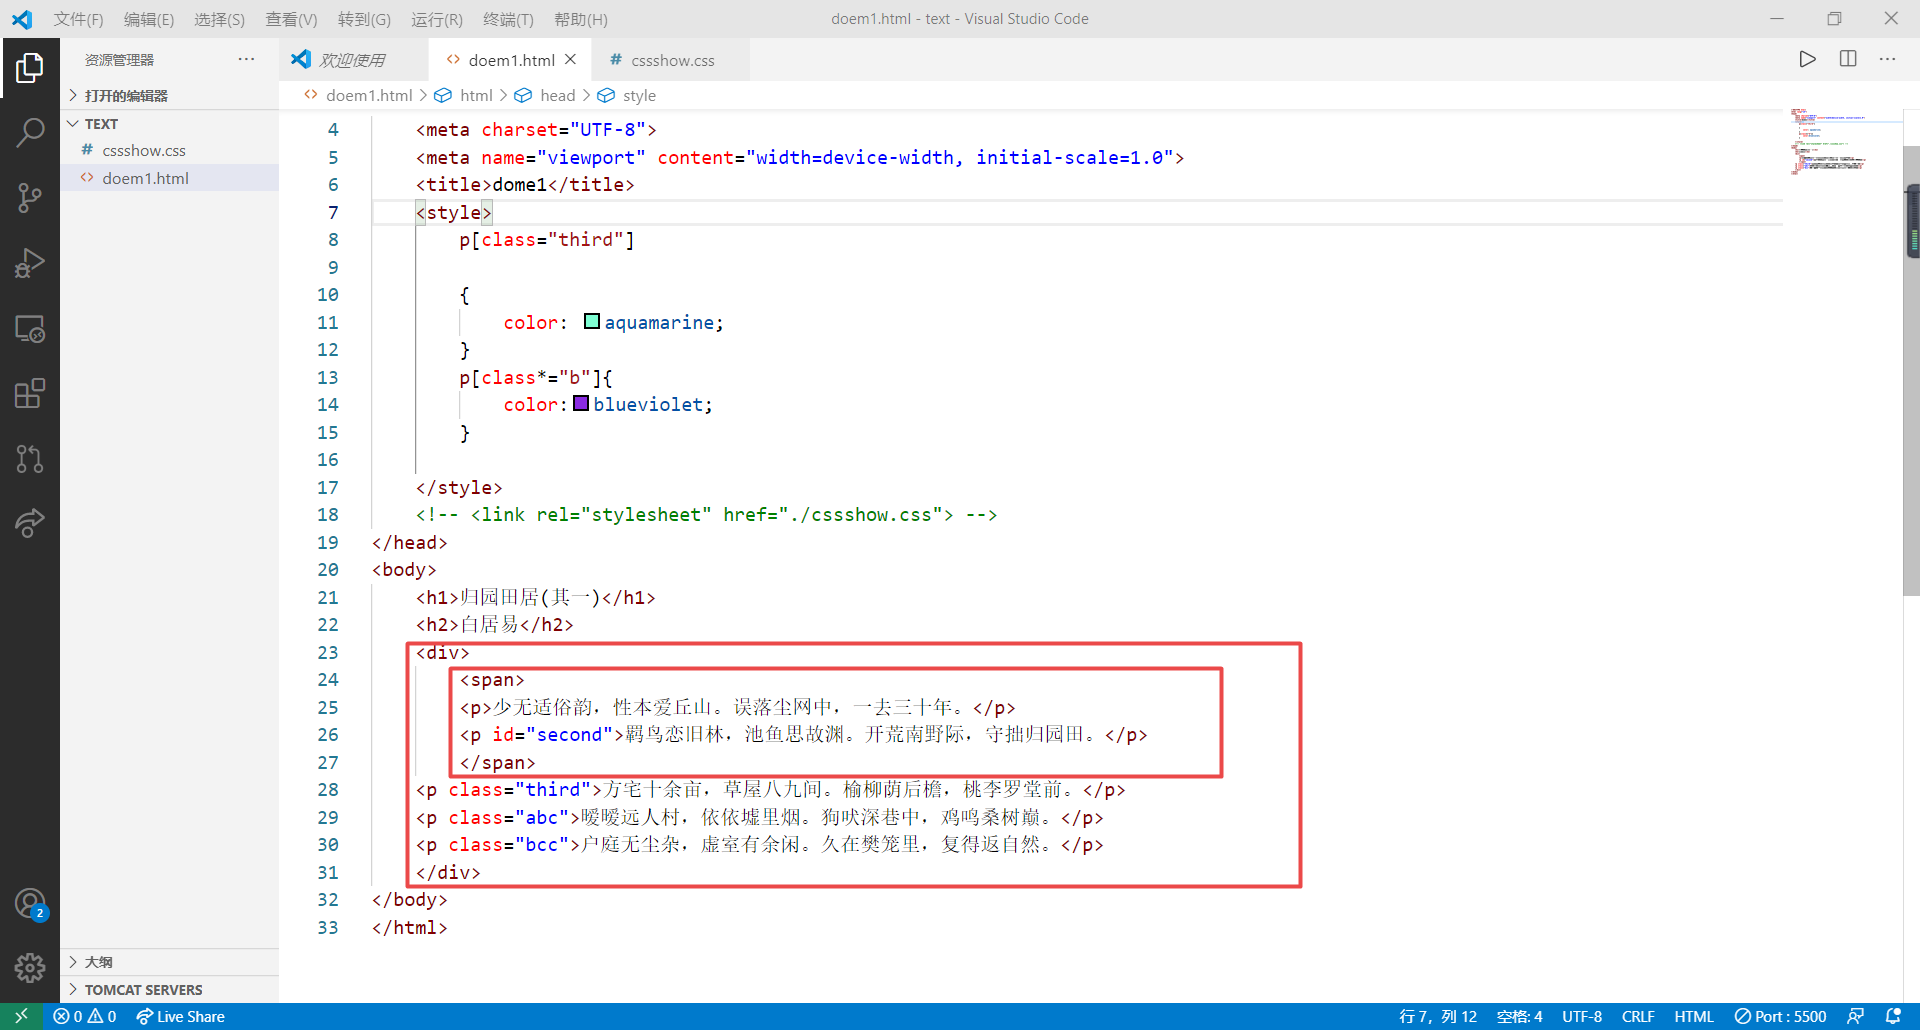Image resolution: width=1920 pixels, height=1030 pixels.
Task: Expand the 大纲 outline section
Action: coord(170,962)
